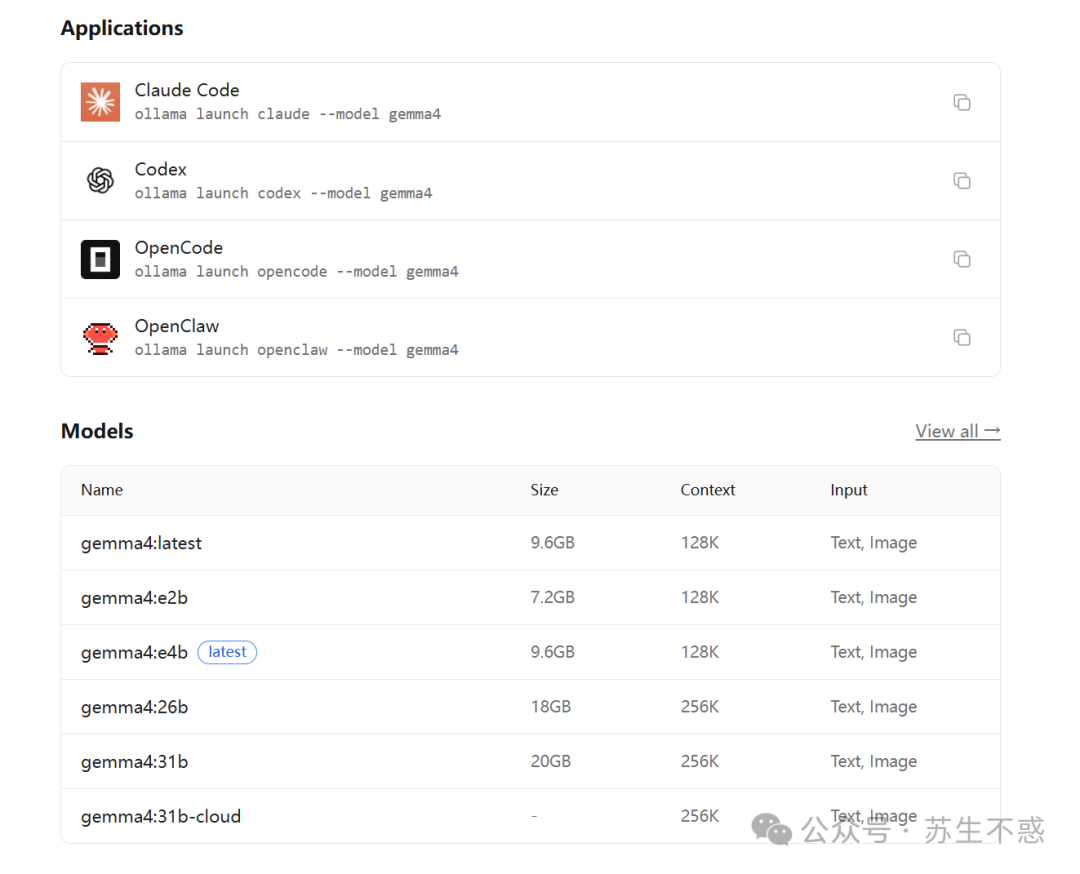Select the OpenCode application title
The width and height of the screenshot is (1080, 874).
[x=179, y=248]
